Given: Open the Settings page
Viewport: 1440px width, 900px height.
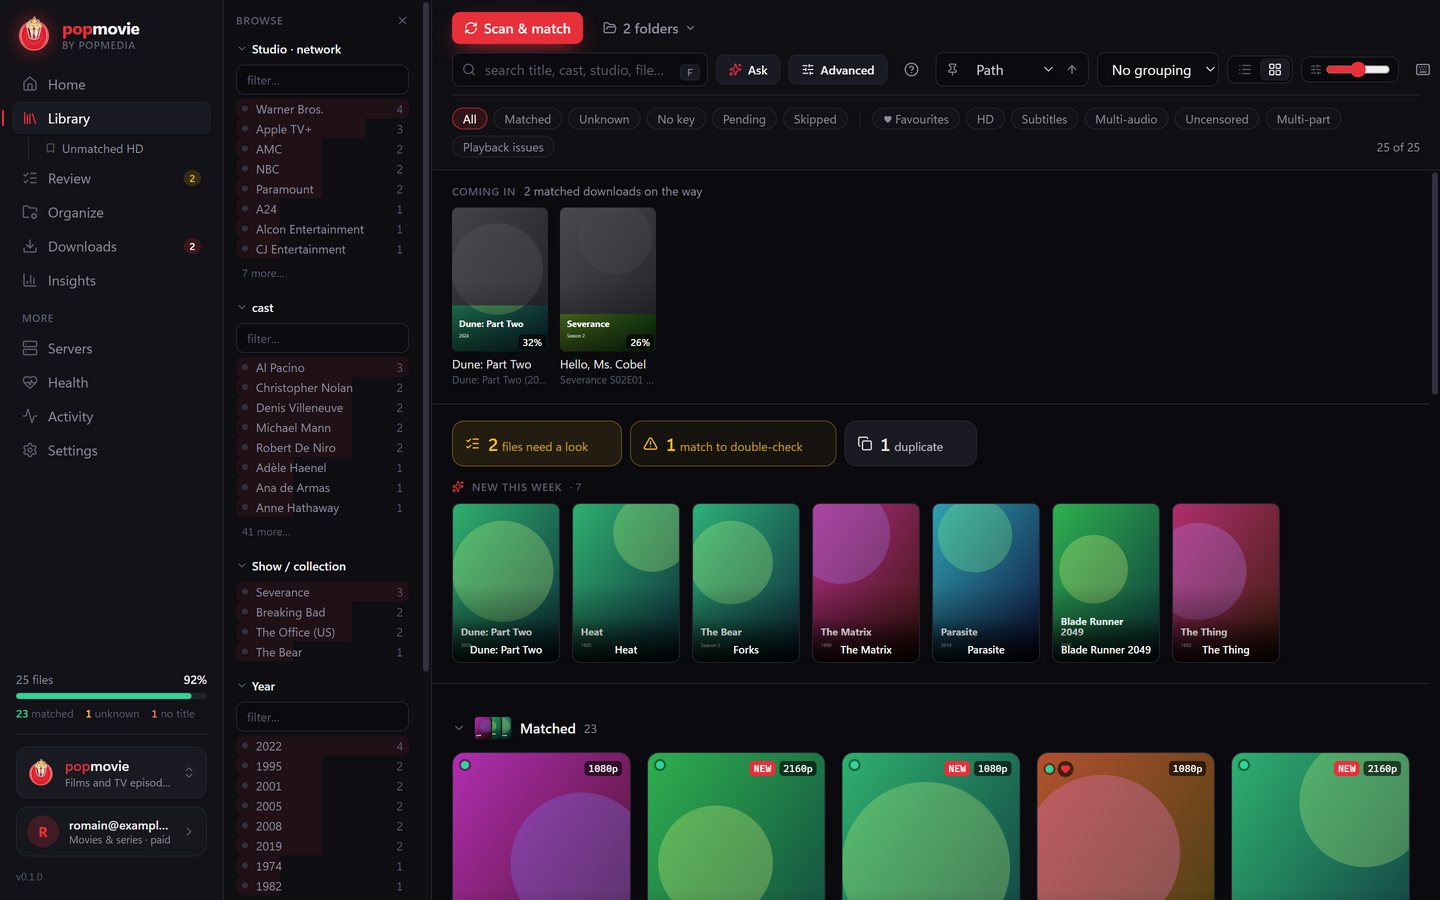Looking at the screenshot, I should (x=111, y=450).
